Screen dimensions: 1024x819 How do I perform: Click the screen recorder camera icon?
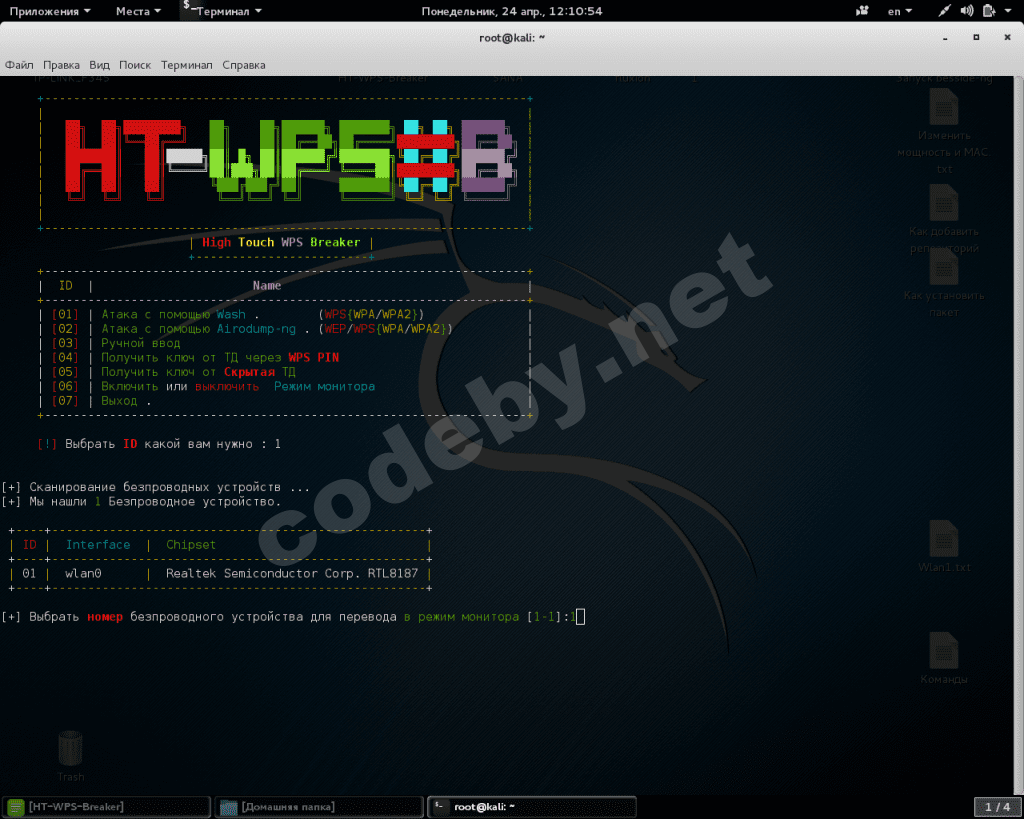click(x=862, y=10)
